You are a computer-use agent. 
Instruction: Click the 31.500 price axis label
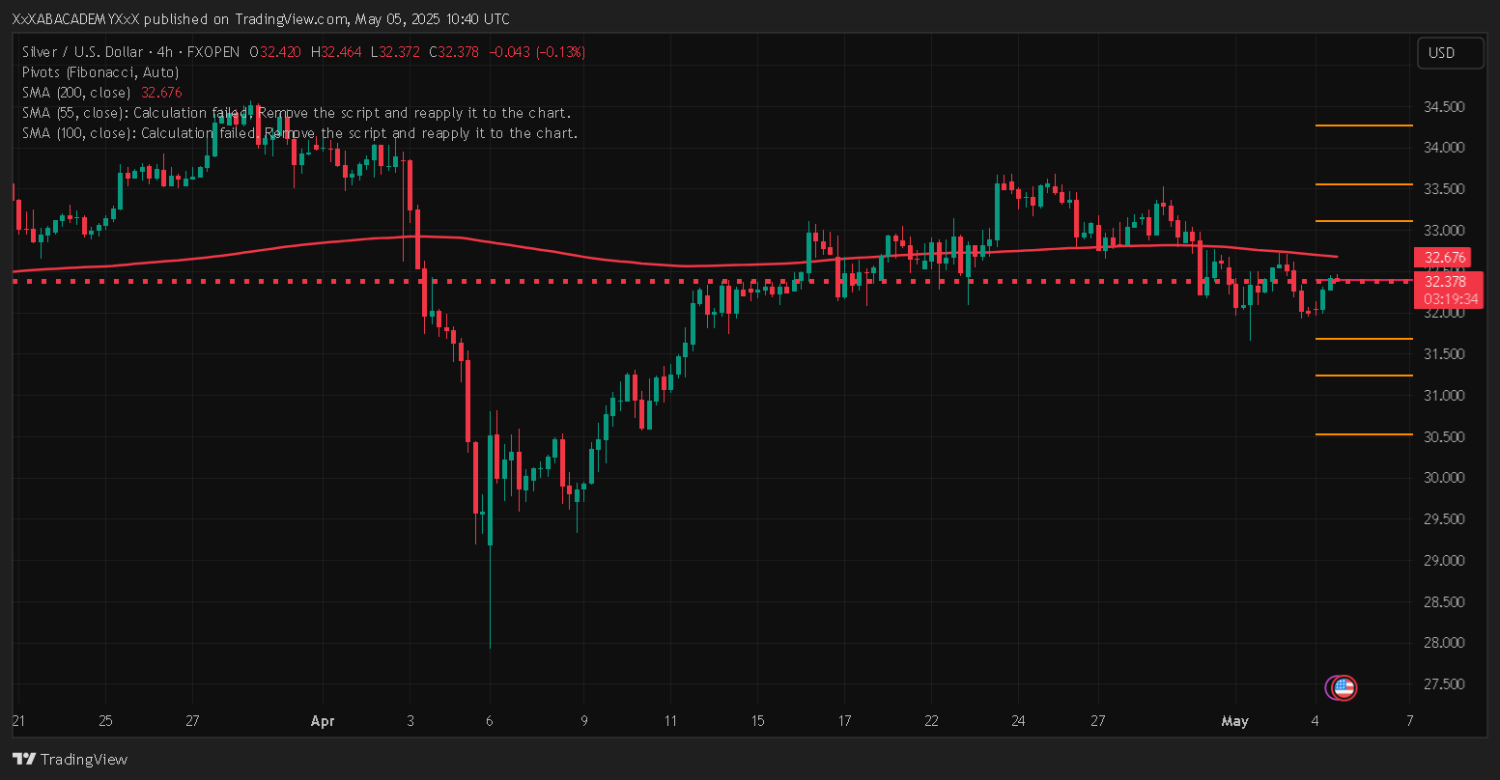(1445, 354)
